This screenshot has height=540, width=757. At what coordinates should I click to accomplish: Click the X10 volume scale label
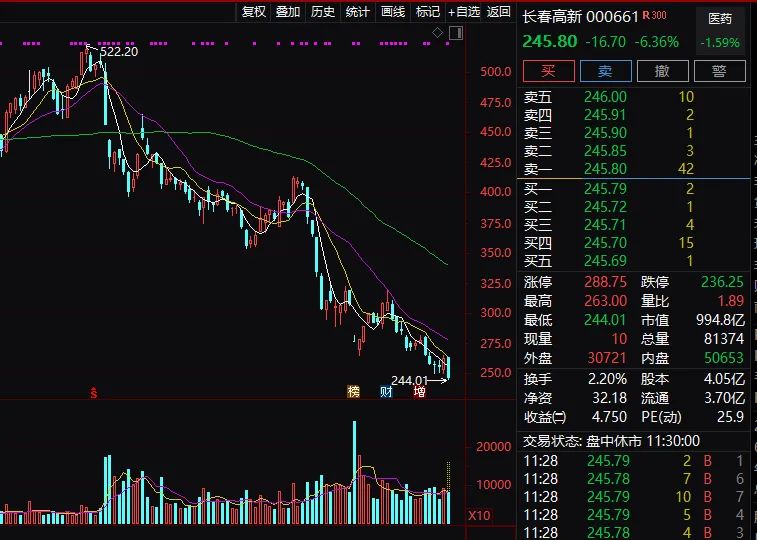pos(479,516)
